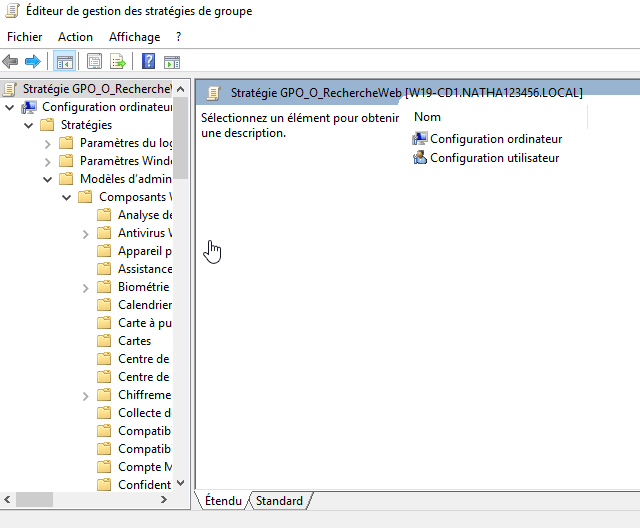Open Help with the question mark icon
The image size is (640, 528).
(148, 62)
